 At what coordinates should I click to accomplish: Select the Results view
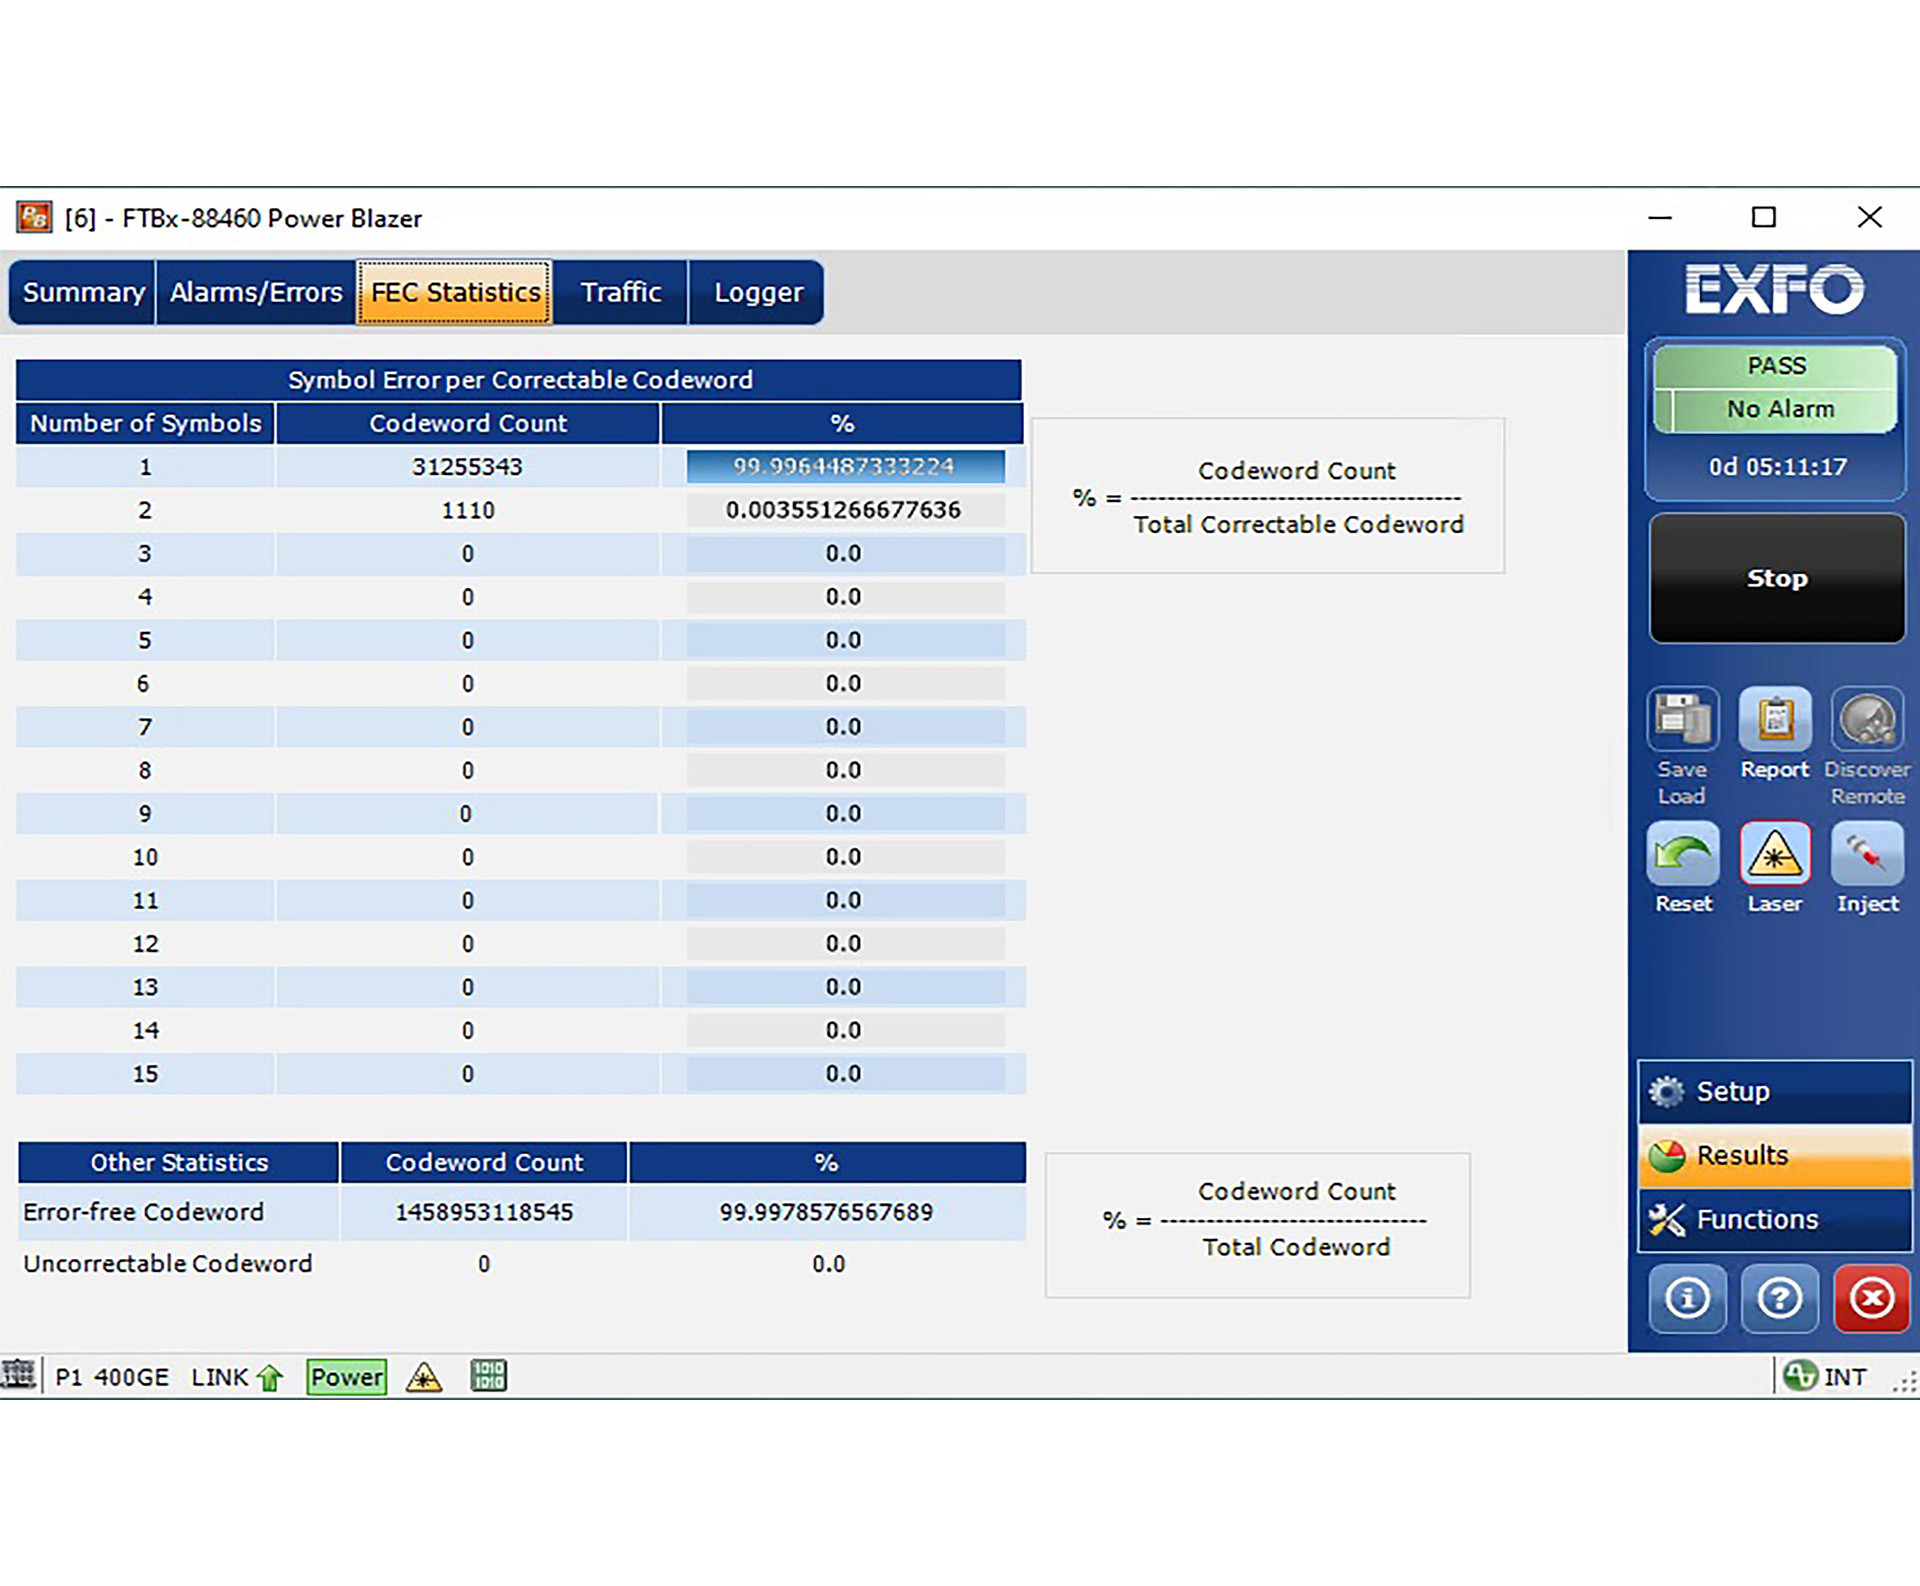tap(1773, 1155)
